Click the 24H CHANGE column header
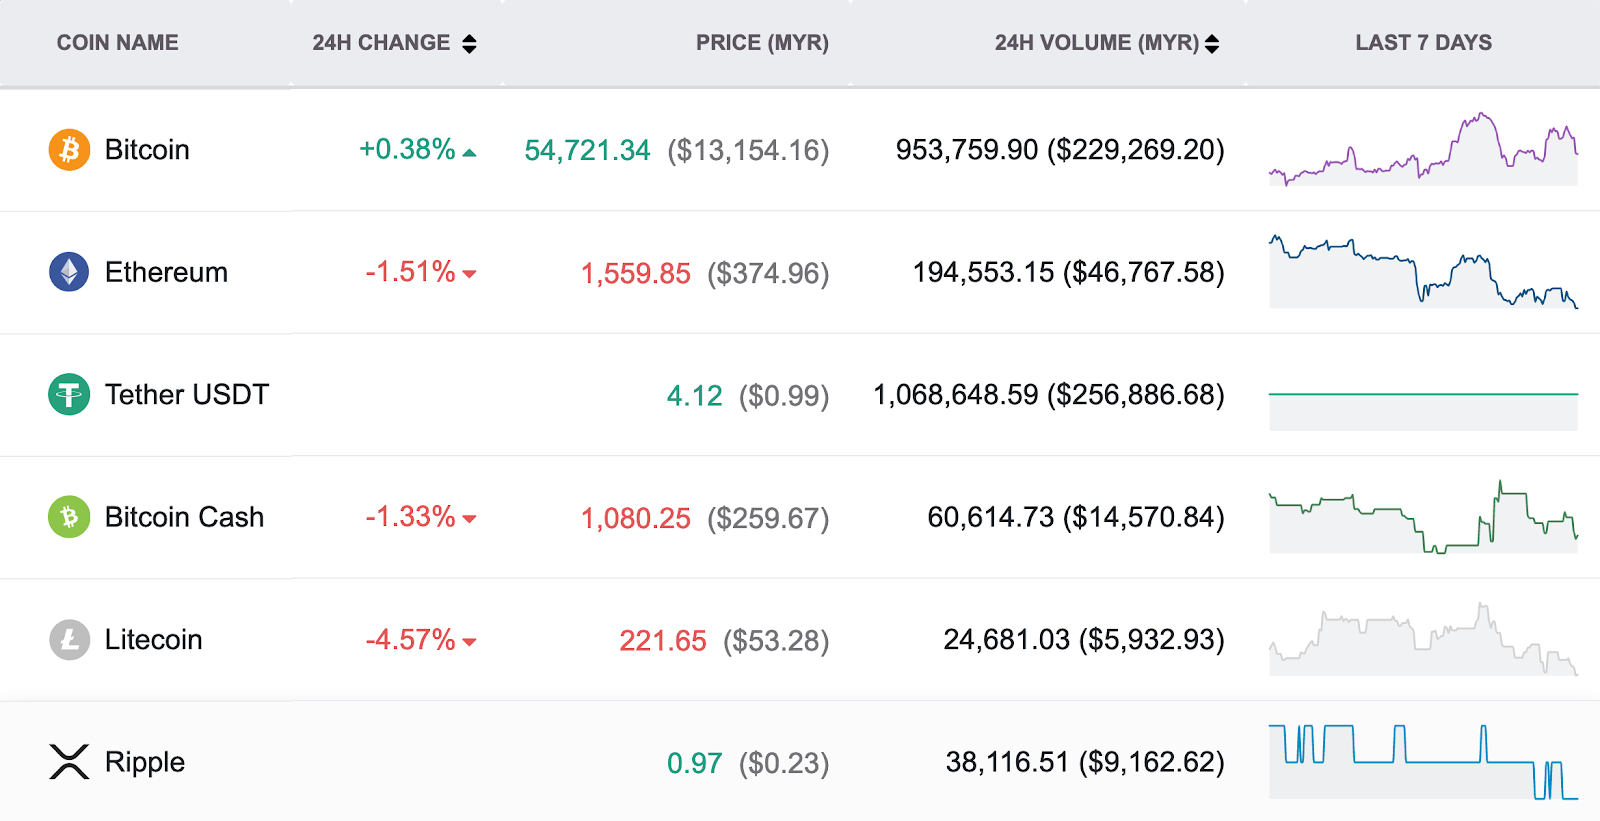Screen dimensions: 1600x821 tap(381, 43)
